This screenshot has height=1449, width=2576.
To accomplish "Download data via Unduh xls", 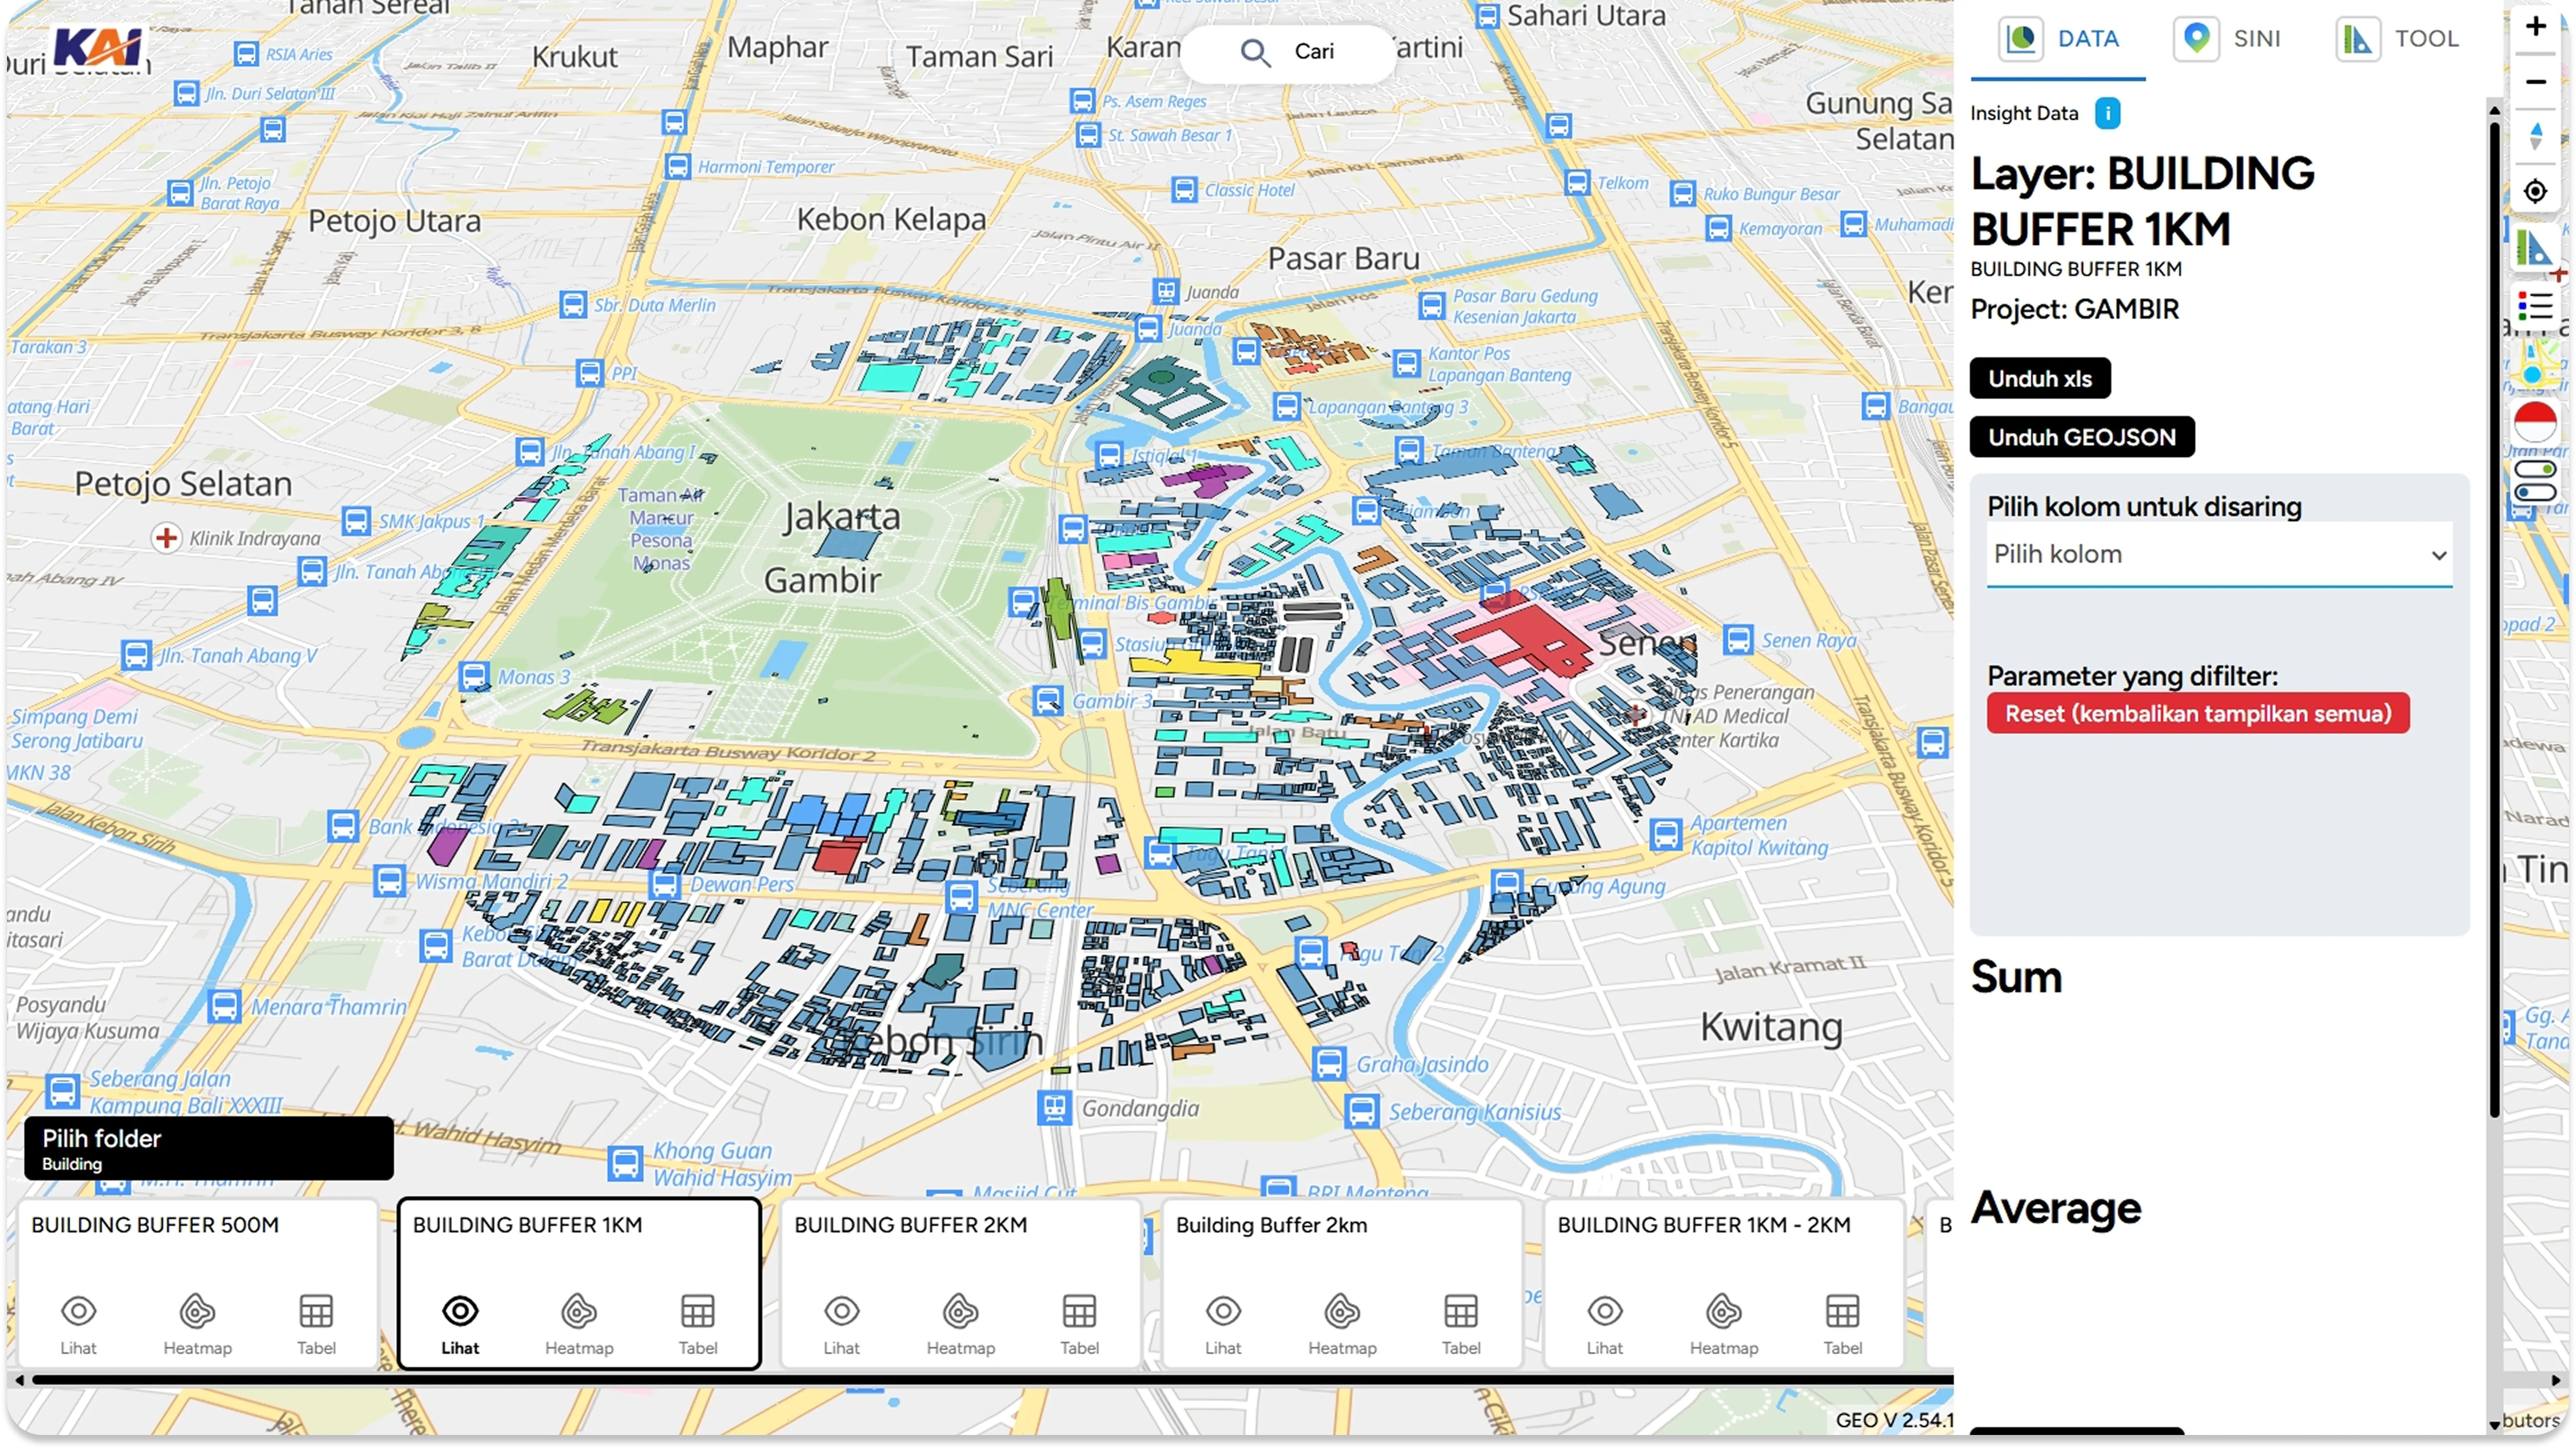I will pos(2040,378).
